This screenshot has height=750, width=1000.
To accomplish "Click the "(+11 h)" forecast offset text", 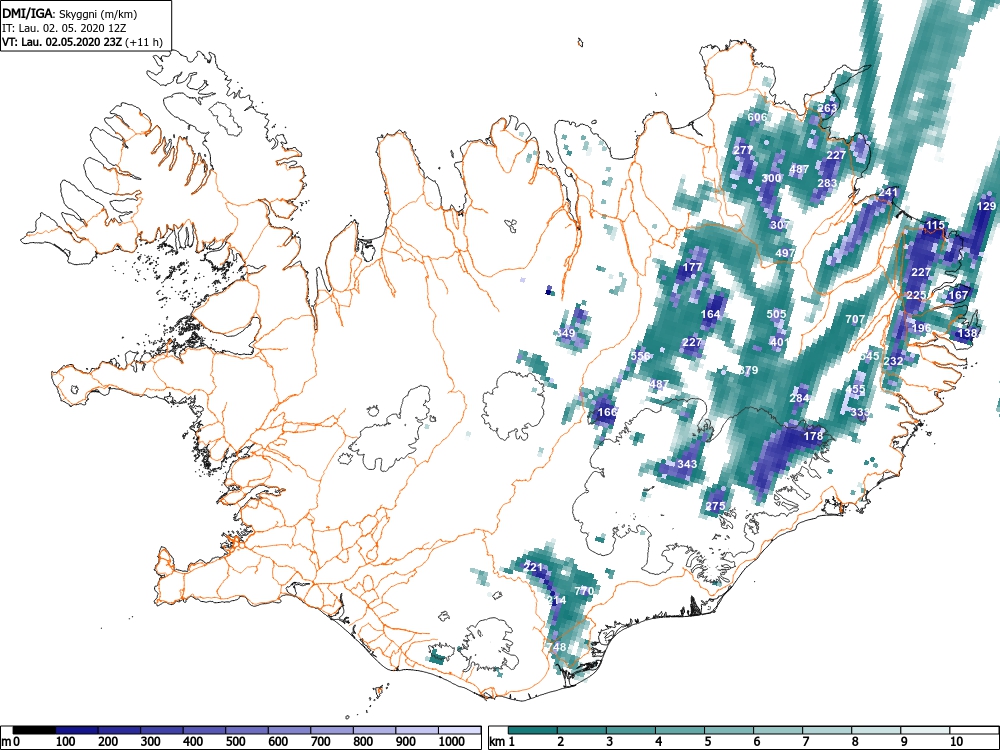I will pyautogui.click(x=144, y=42).
